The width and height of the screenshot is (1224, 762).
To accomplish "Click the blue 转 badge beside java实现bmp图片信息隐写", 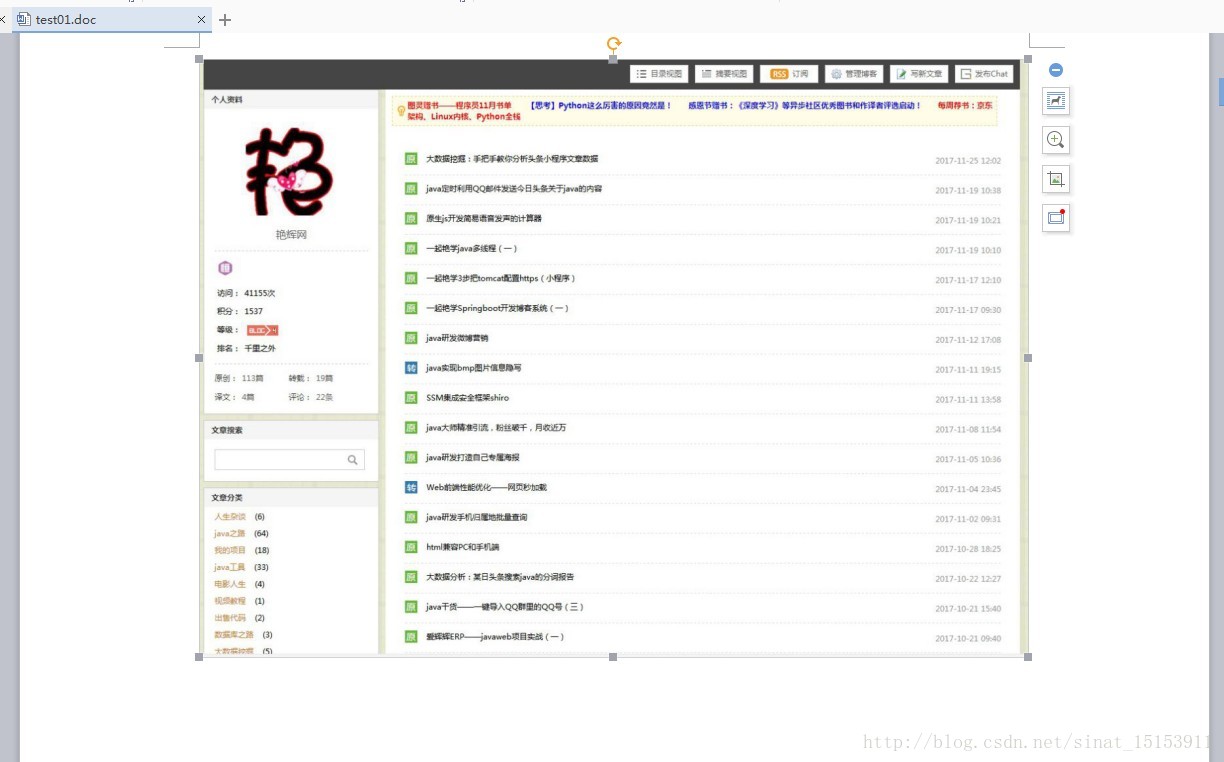I will pyautogui.click(x=411, y=368).
